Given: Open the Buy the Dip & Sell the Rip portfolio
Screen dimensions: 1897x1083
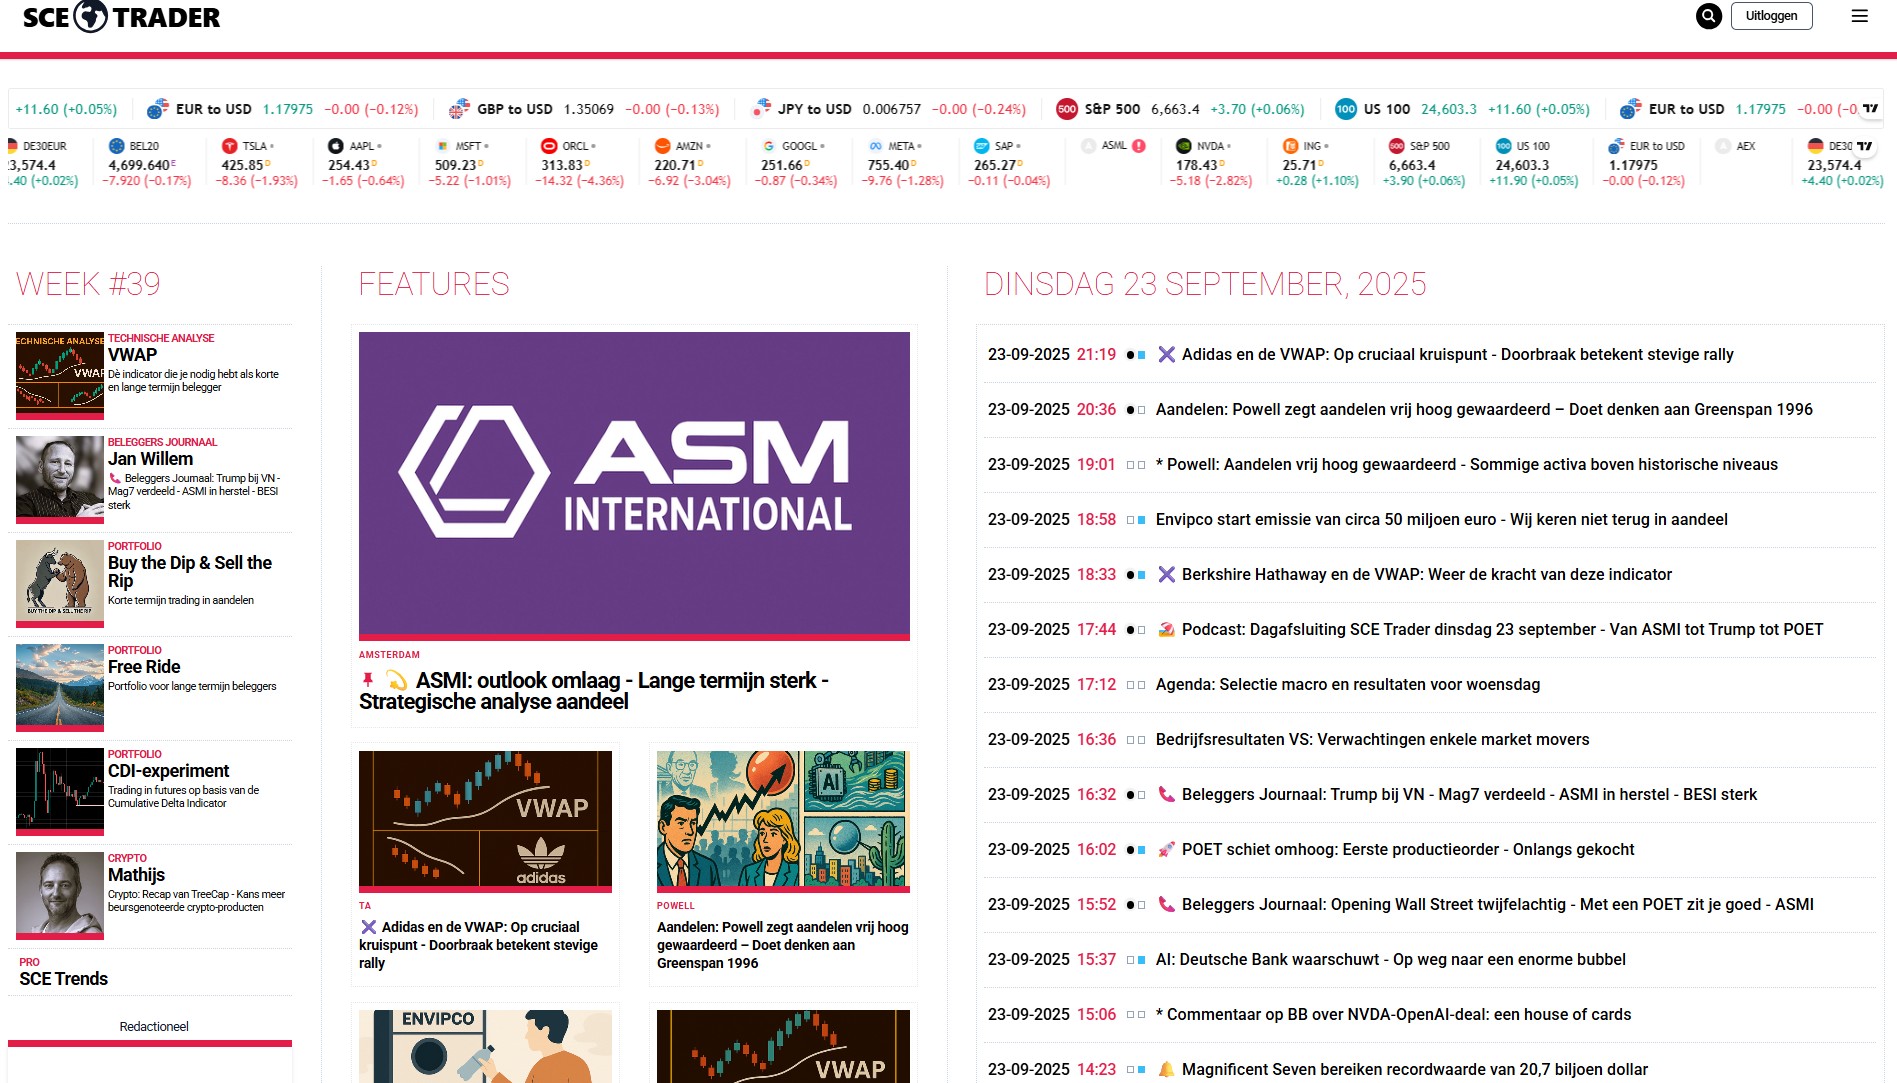Looking at the screenshot, I should click(152, 584).
